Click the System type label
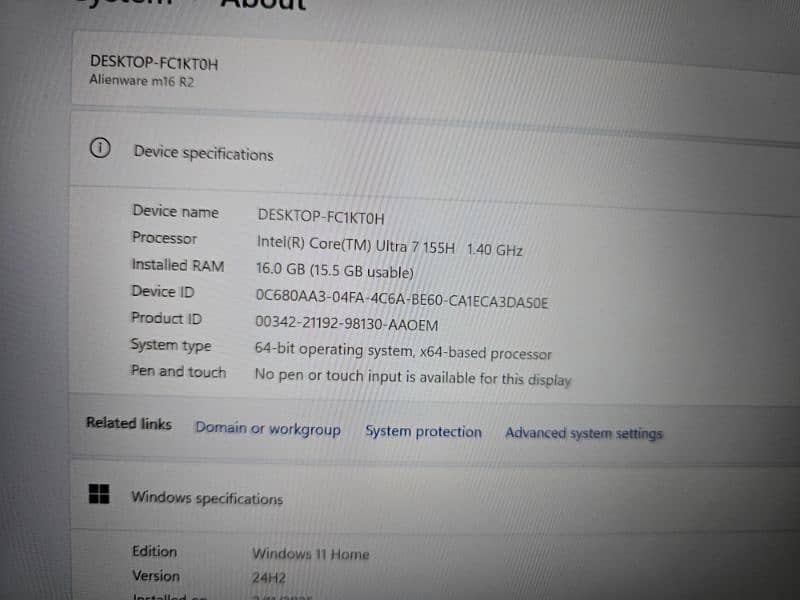 (x=171, y=345)
